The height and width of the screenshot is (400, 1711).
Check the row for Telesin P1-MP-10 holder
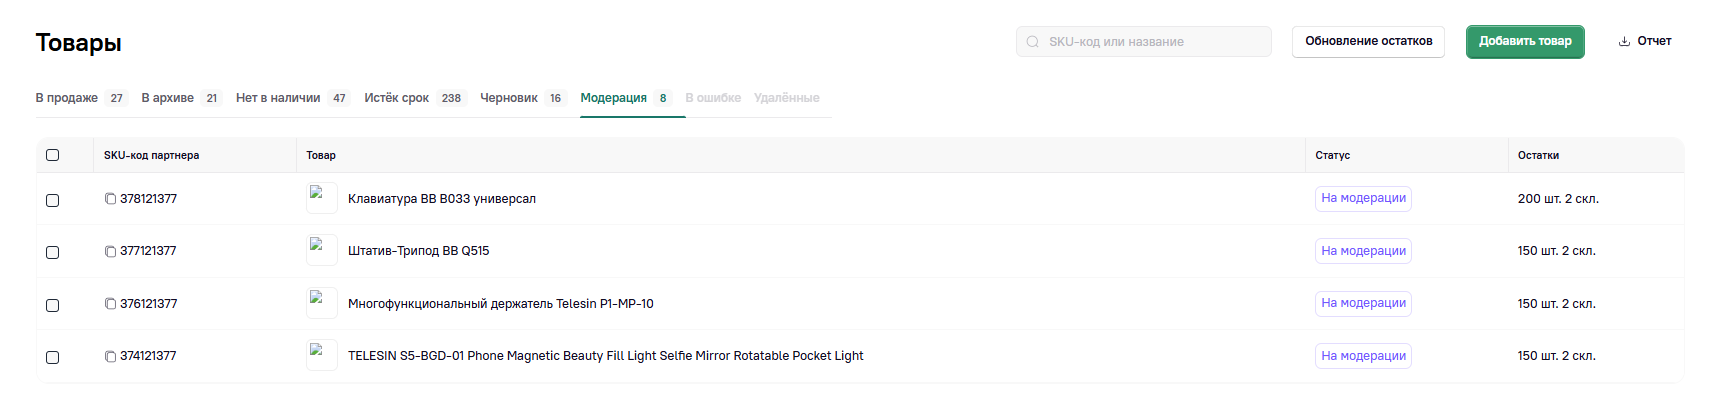point(53,305)
